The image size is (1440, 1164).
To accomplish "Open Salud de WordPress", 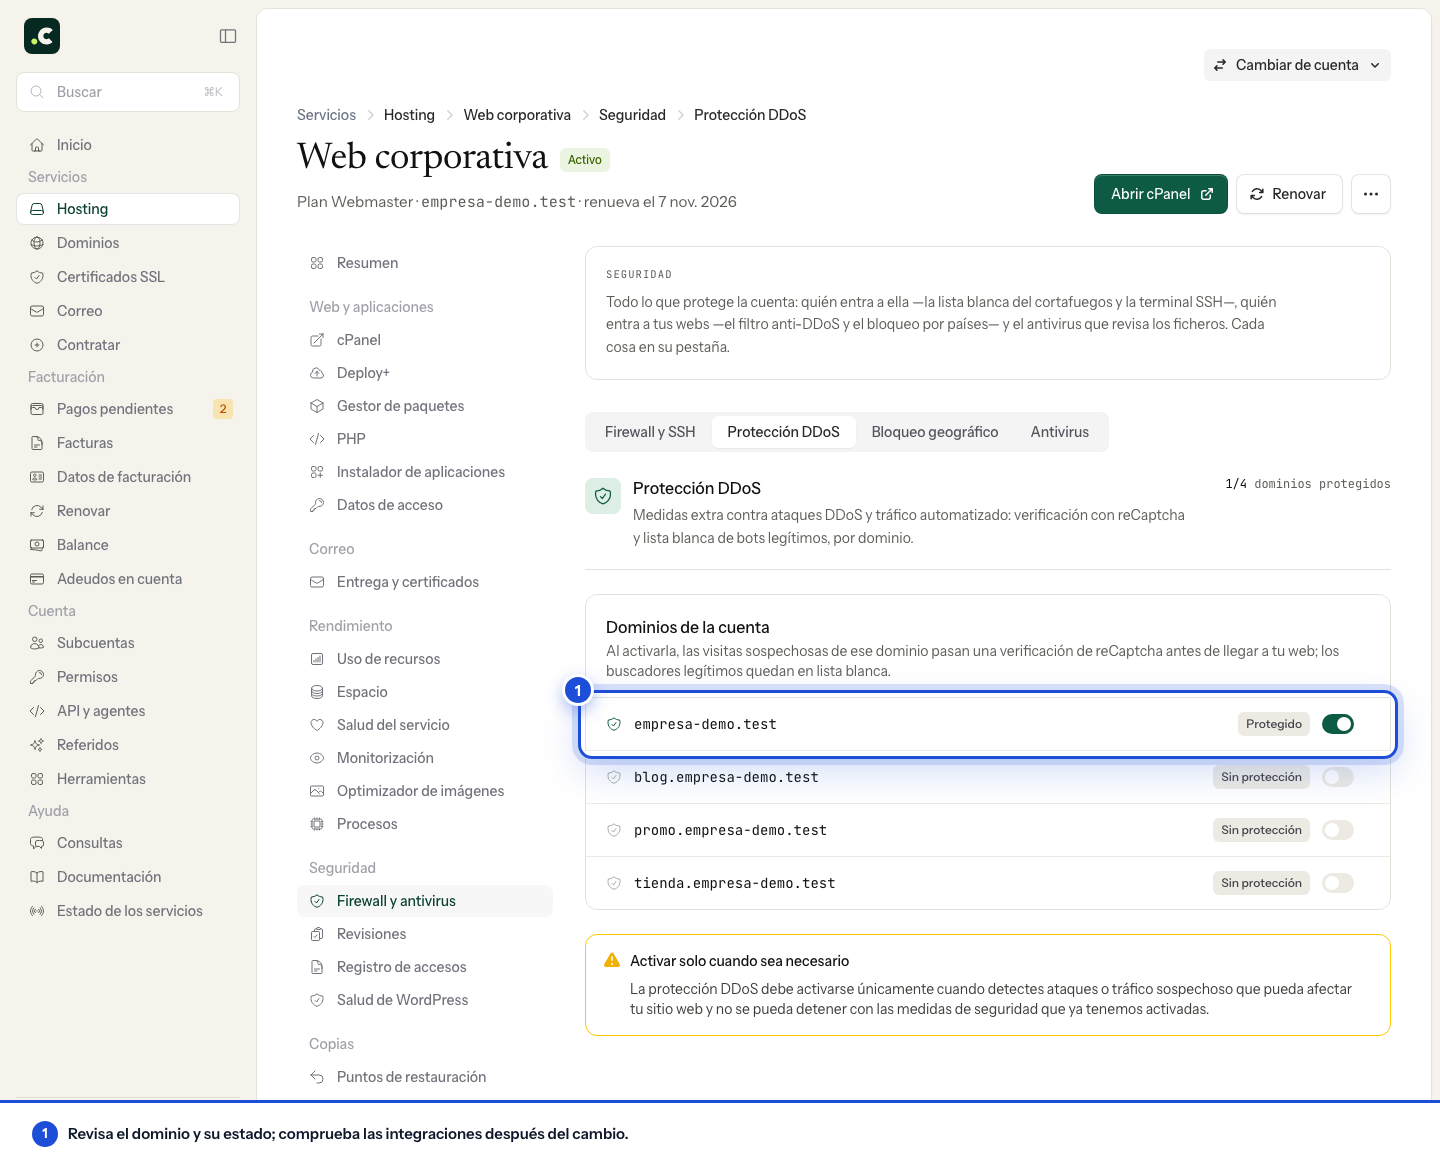I will (x=425, y=1000).
